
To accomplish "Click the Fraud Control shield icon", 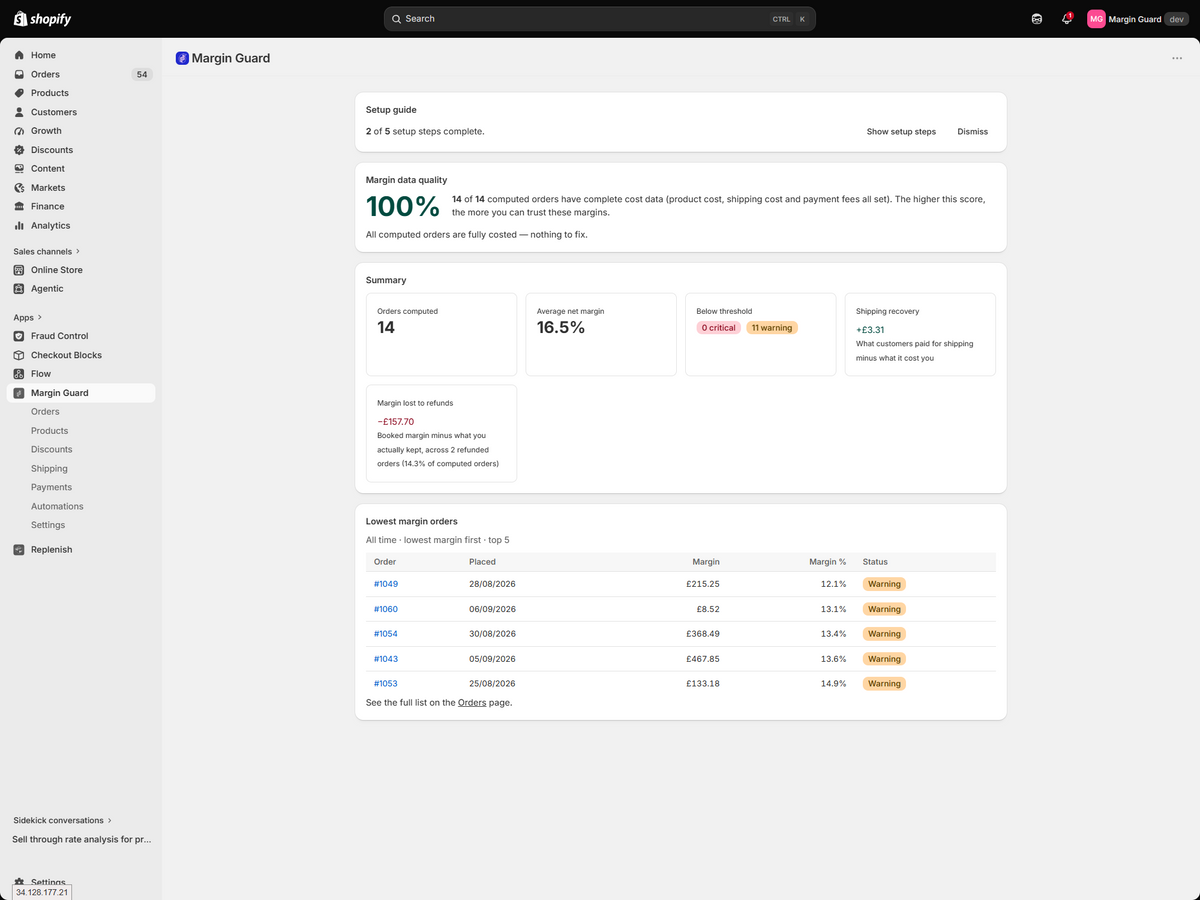I will tap(19, 336).
